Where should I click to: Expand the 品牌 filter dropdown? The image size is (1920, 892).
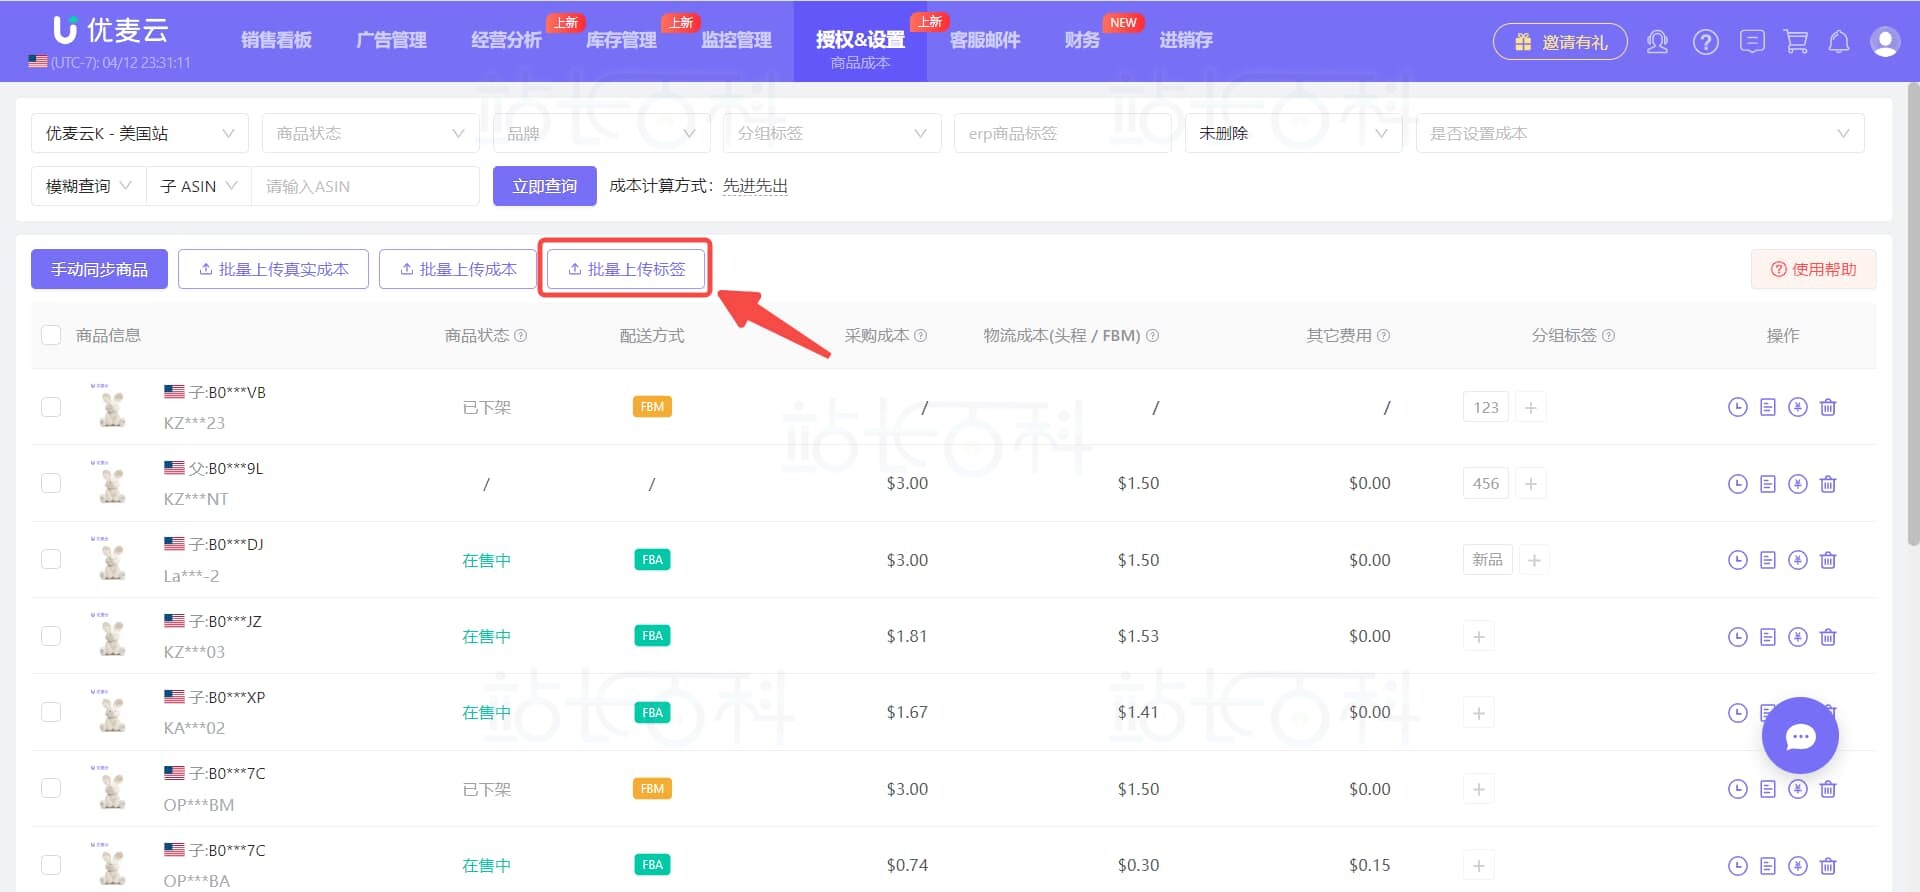click(x=601, y=133)
